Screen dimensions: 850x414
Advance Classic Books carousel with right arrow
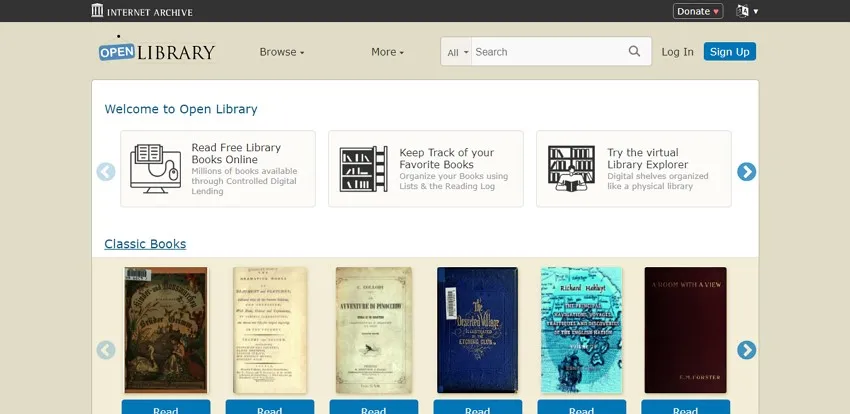(x=746, y=350)
